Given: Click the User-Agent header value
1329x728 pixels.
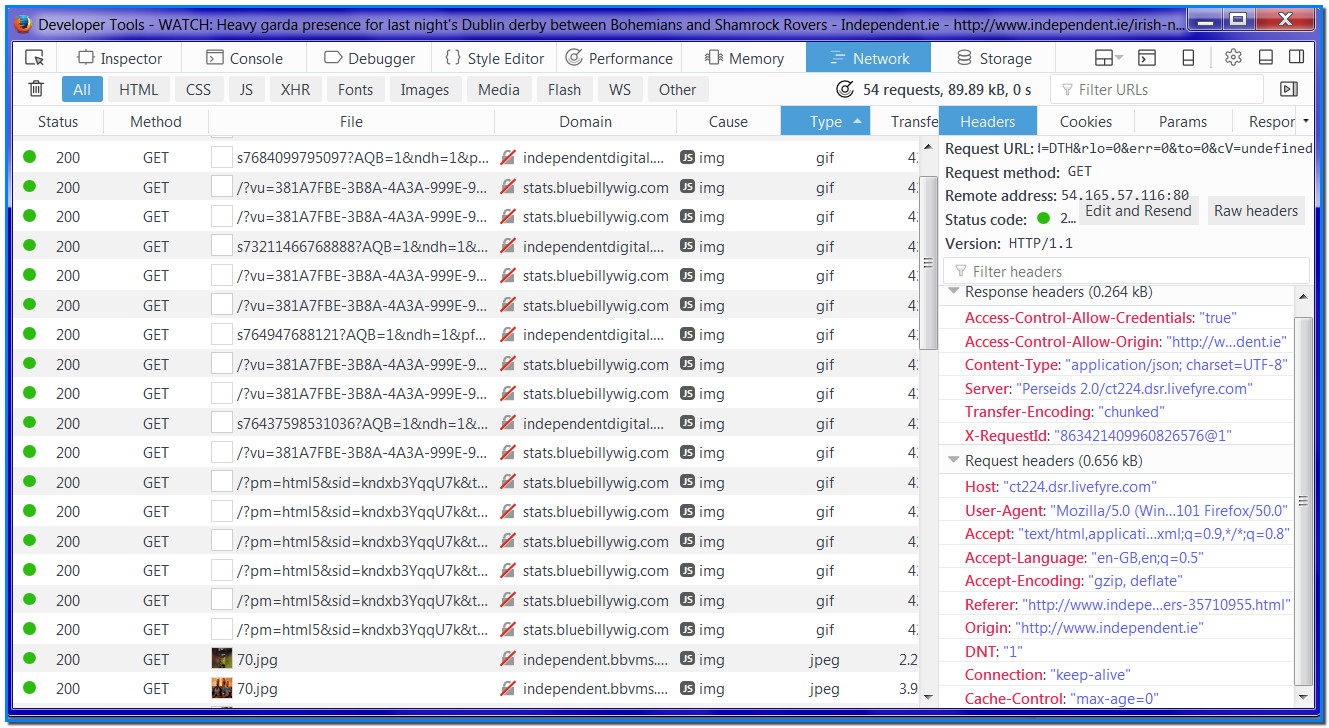Looking at the screenshot, I should [1168, 511].
